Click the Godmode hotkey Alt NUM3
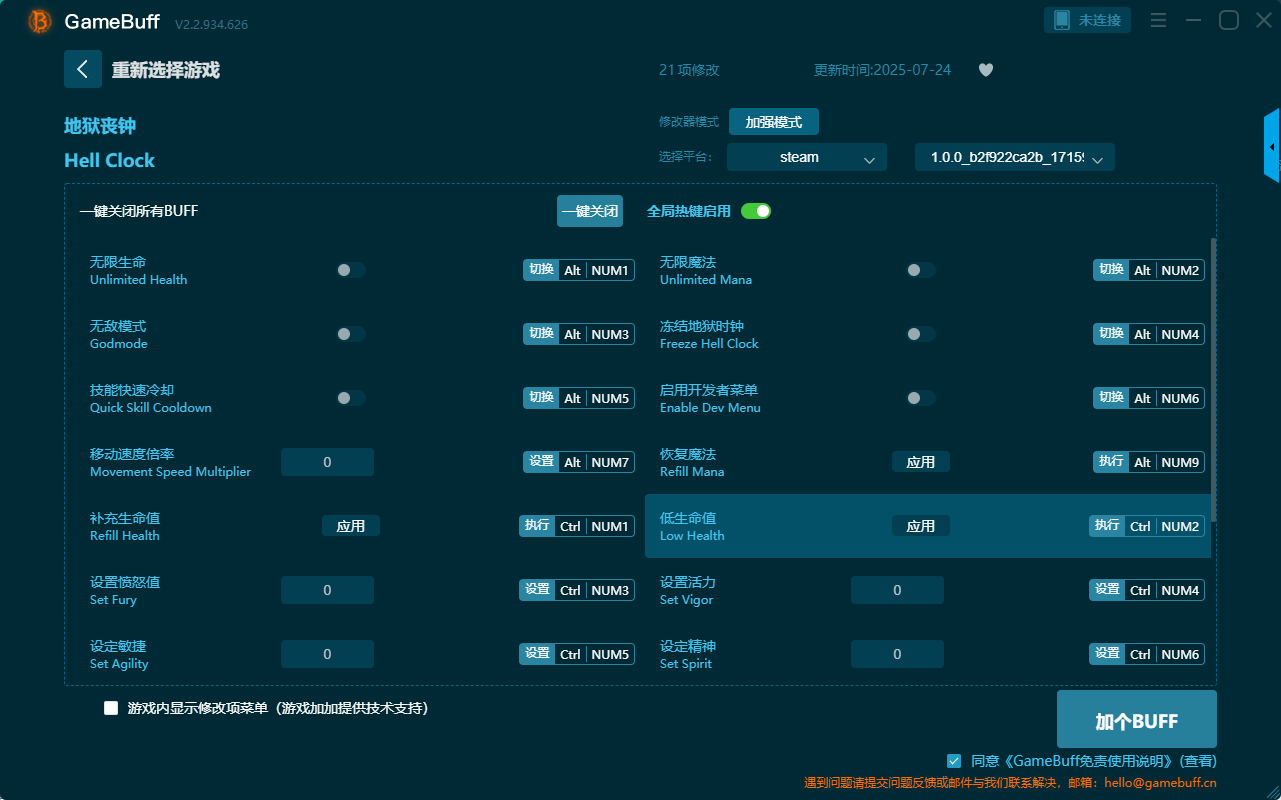The width and height of the screenshot is (1281, 800). click(x=579, y=334)
